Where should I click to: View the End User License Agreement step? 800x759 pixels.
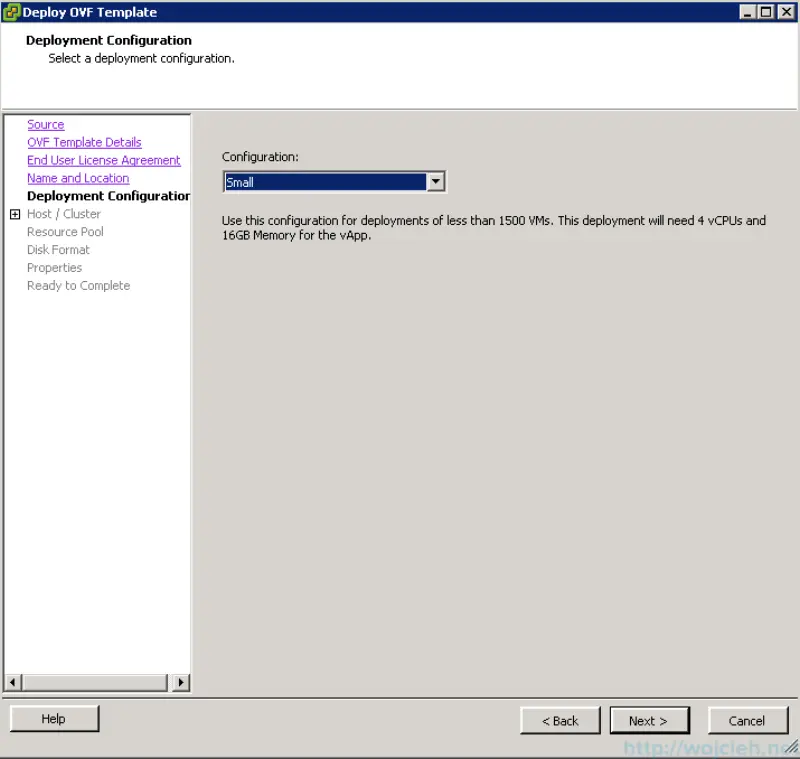(x=104, y=160)
